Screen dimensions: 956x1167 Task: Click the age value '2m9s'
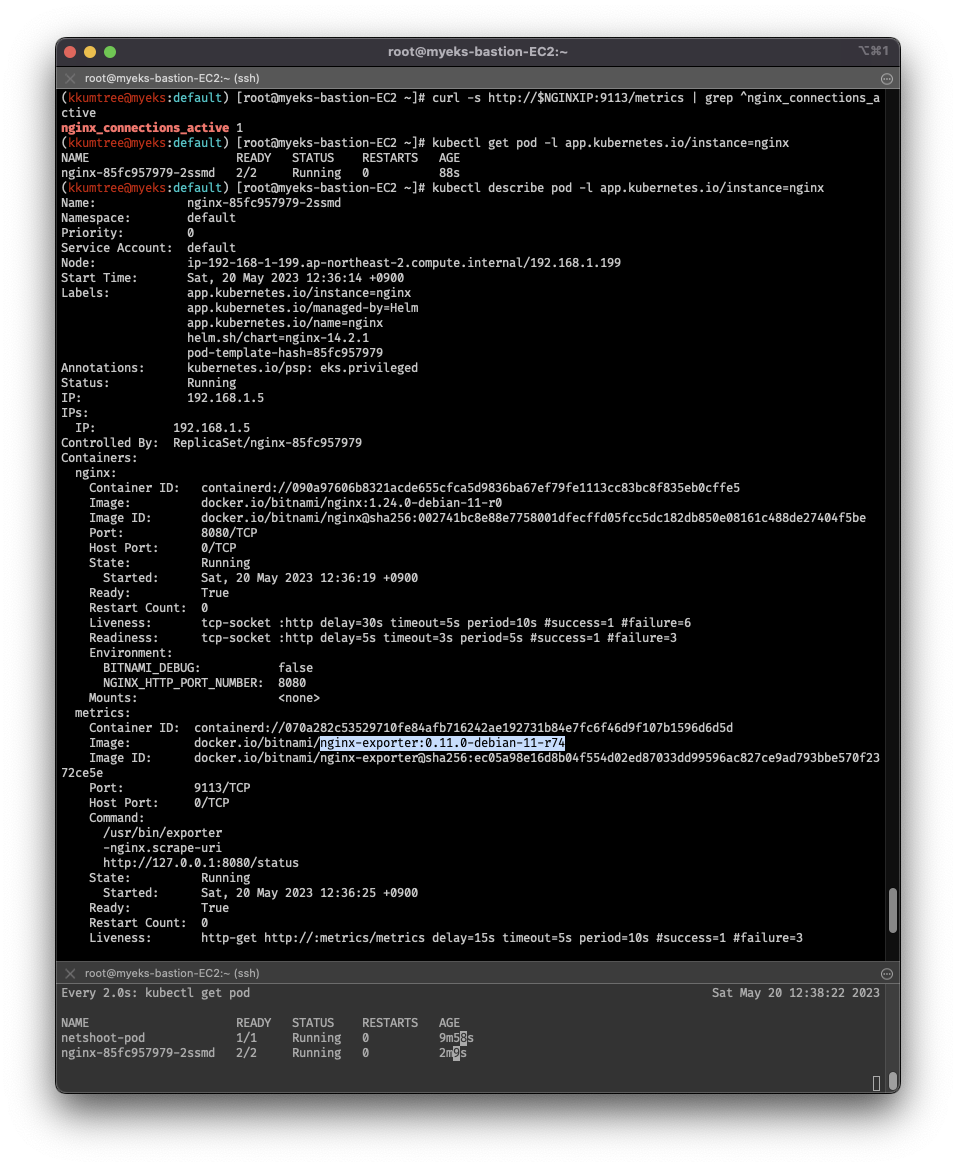pos(453,1053)
